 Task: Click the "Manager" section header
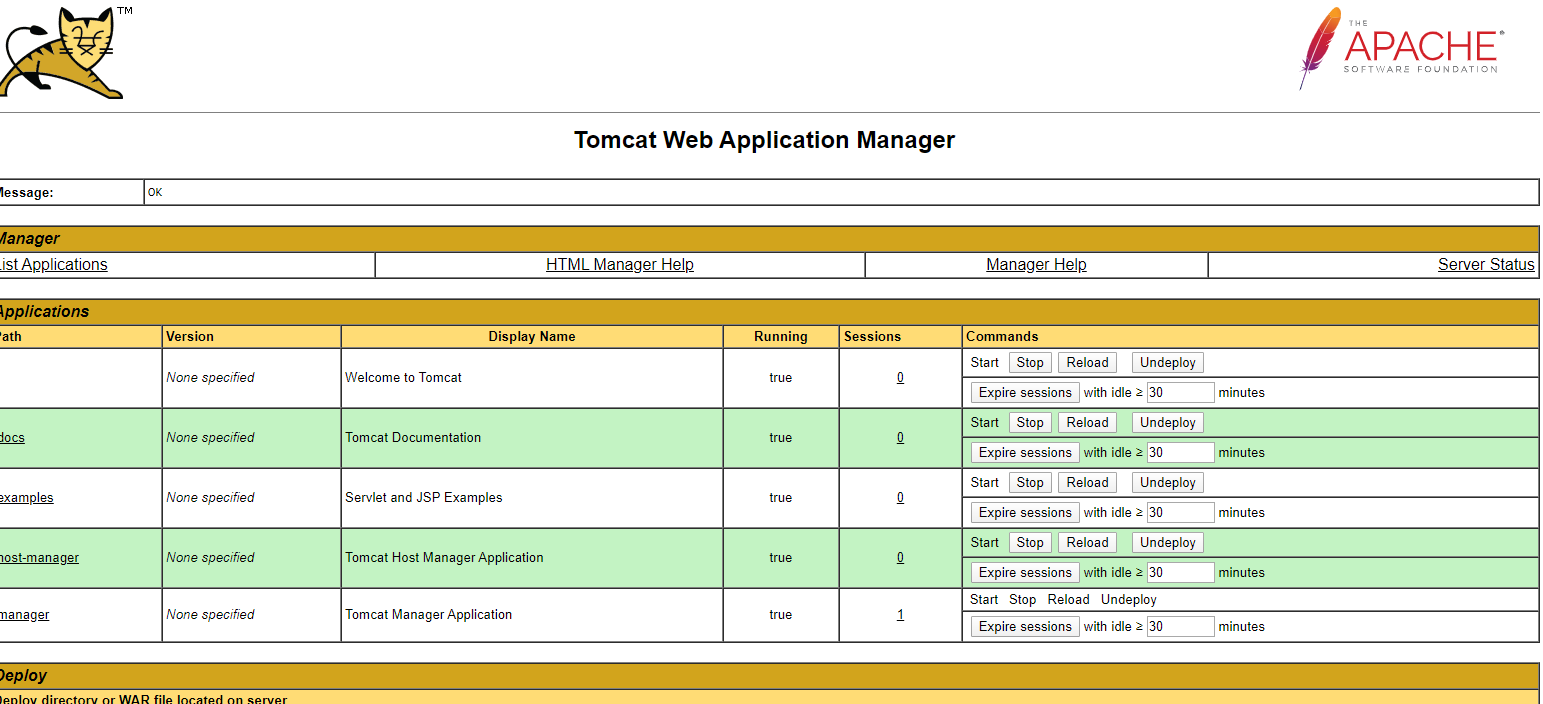[x=29, y=239]
